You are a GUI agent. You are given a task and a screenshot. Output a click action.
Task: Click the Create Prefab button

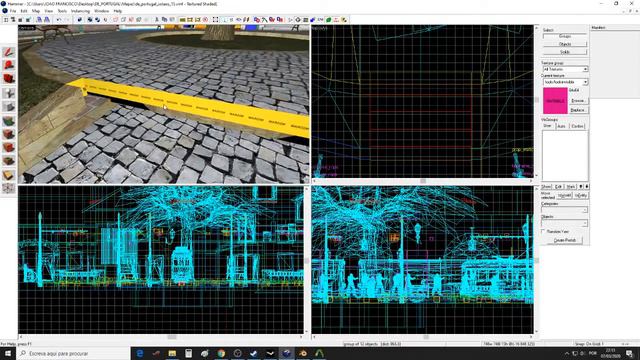coord(565,240)
